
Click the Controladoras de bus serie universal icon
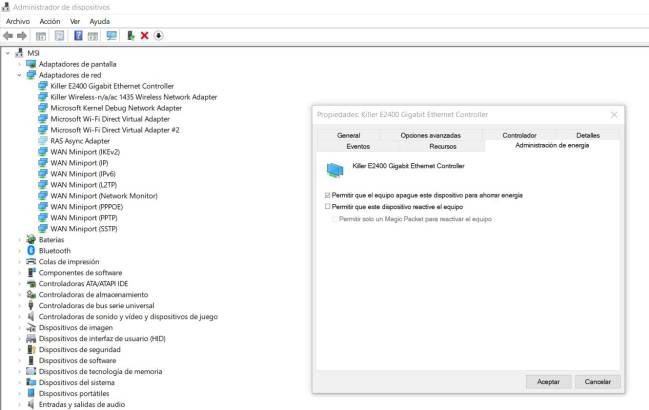31,305
